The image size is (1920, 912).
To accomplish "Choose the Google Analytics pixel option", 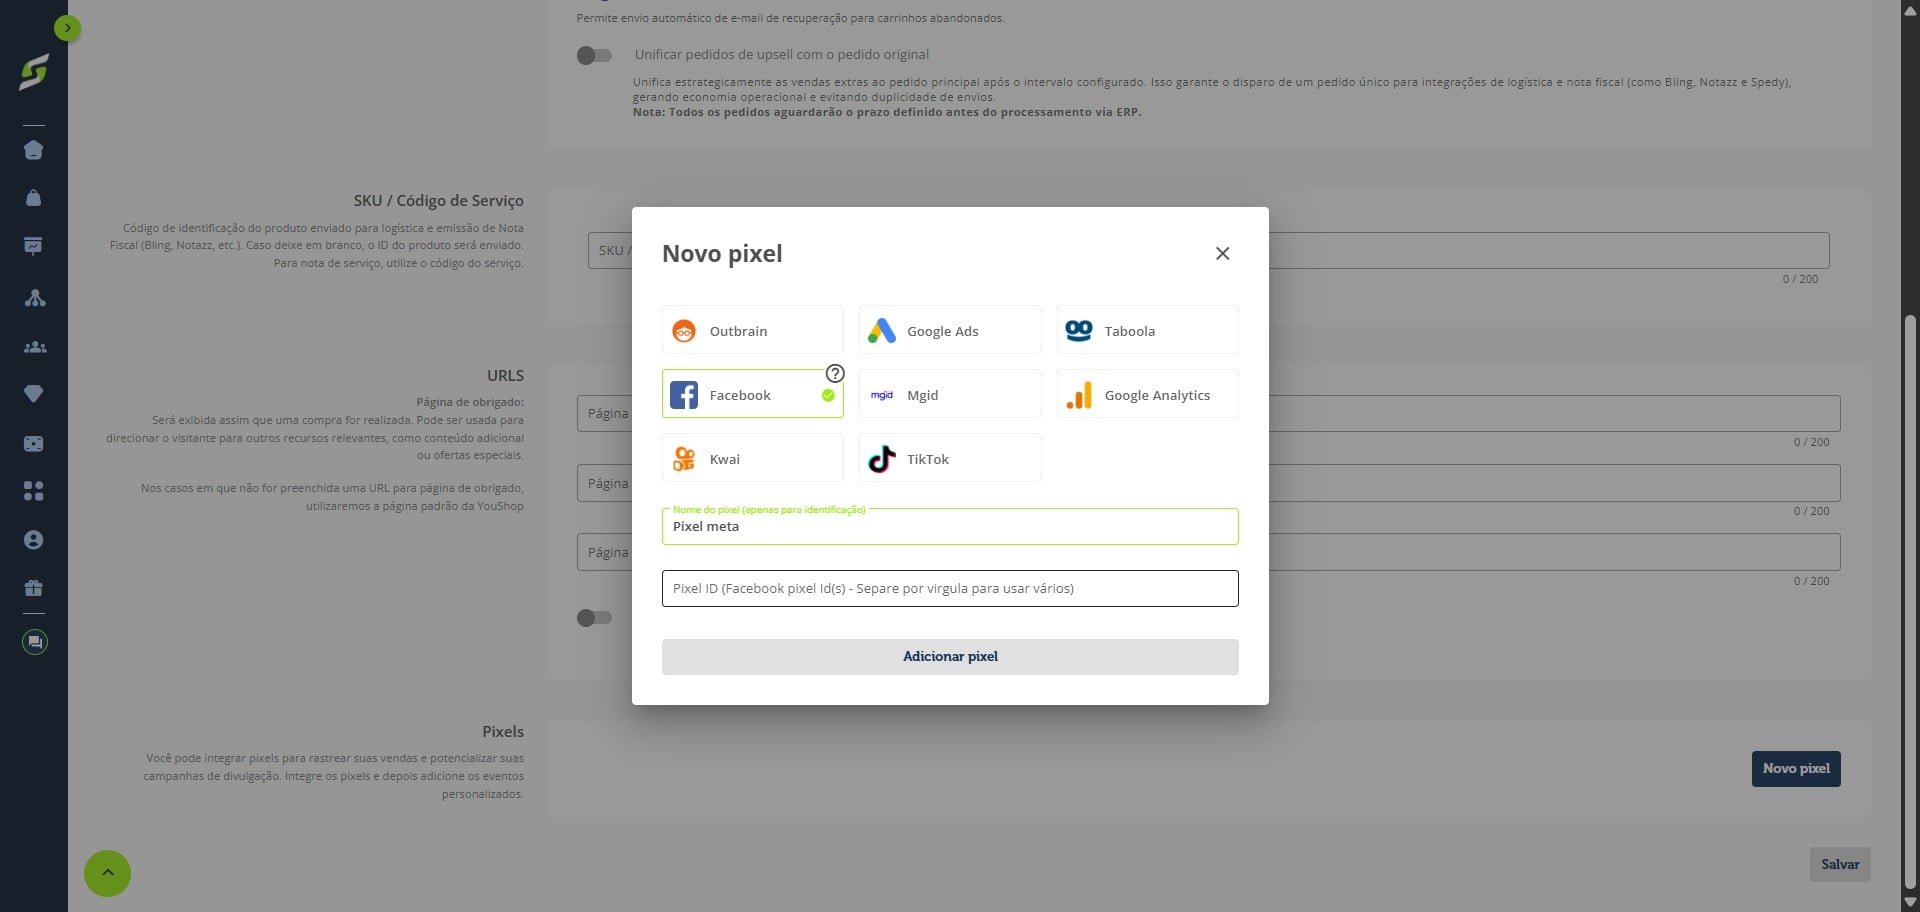I will (x=1147, y=394).
